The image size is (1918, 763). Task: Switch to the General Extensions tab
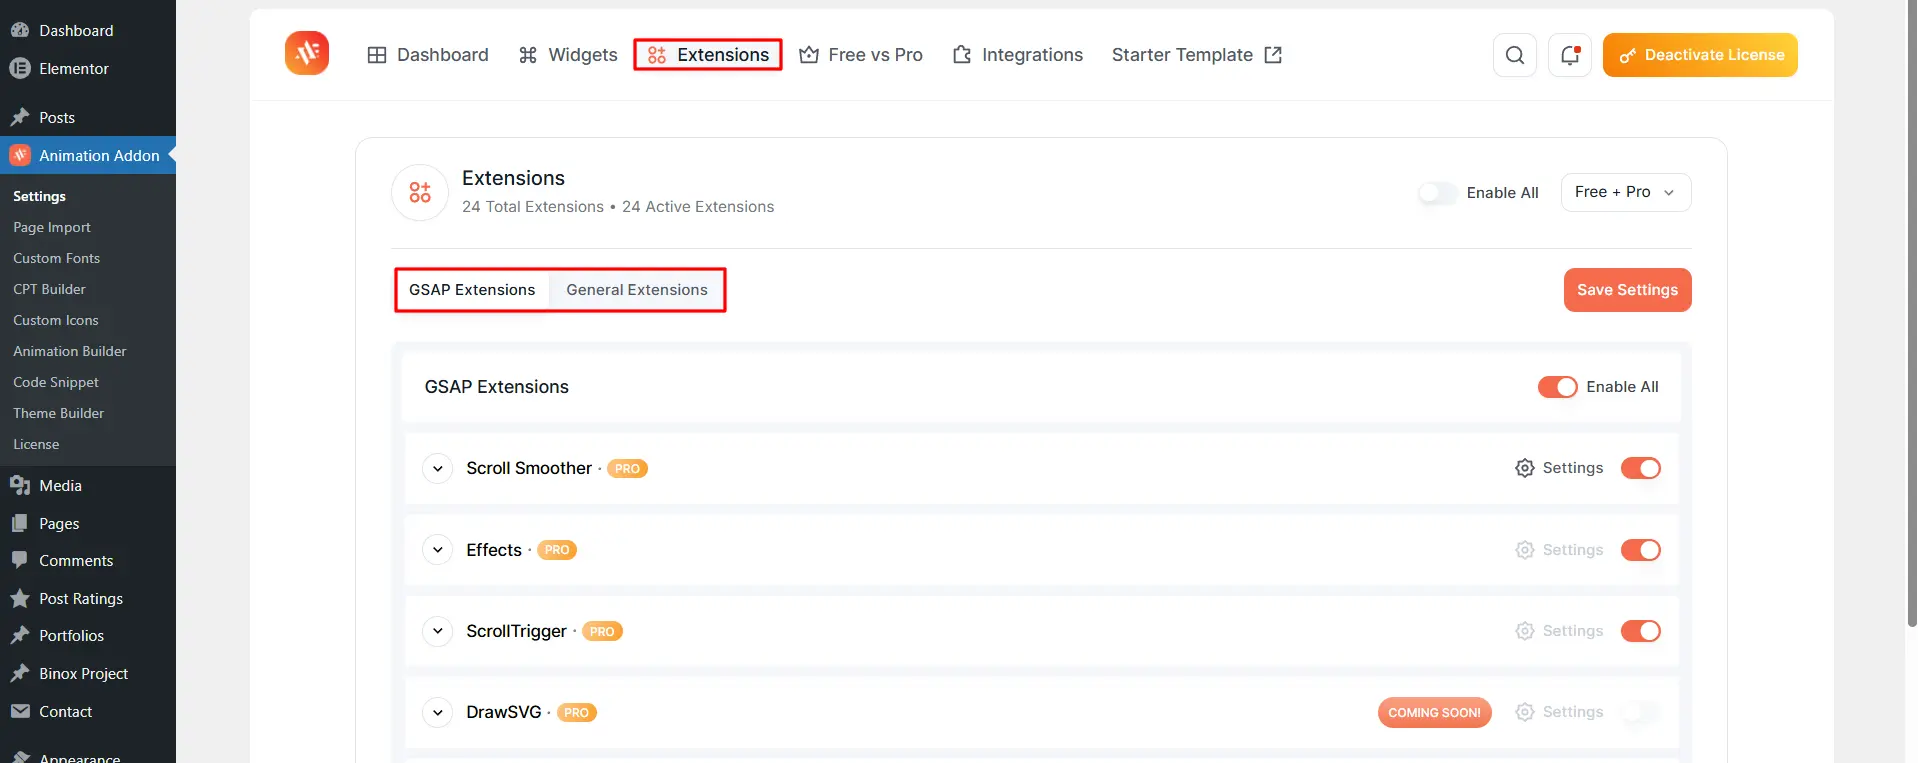637,290
